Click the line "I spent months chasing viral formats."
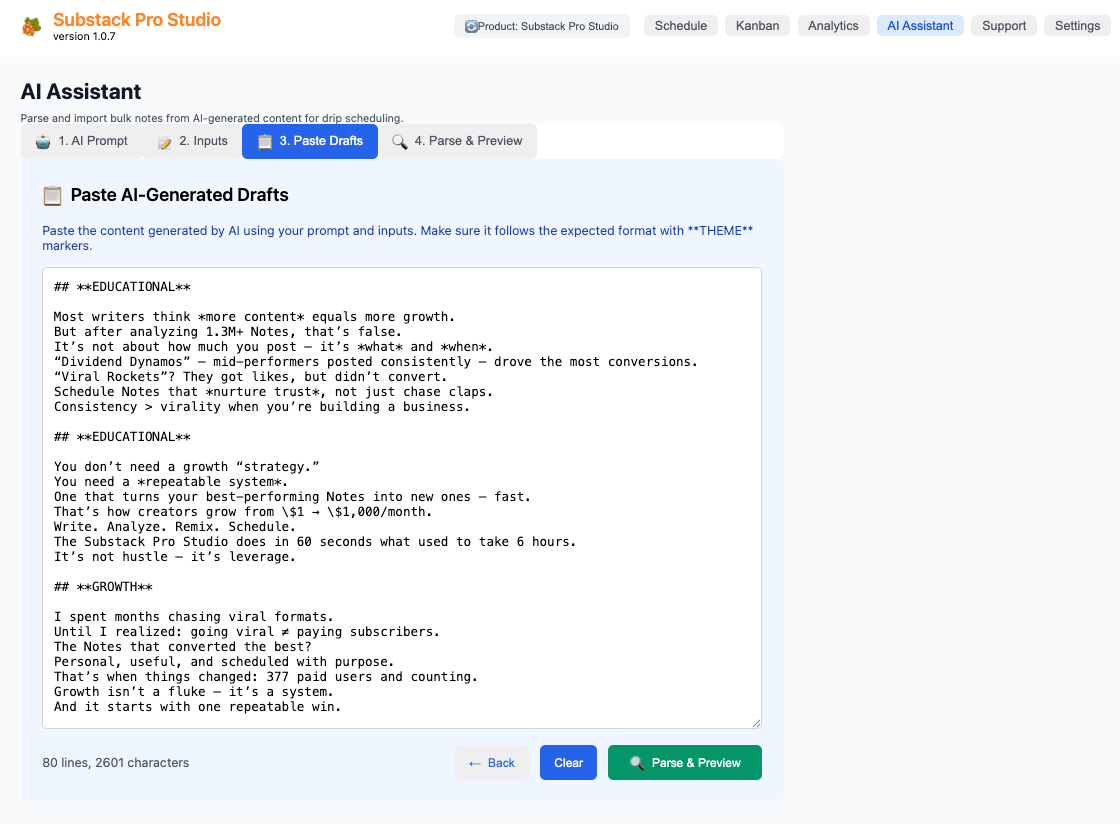The image size is (1120, 824). (x=194, y=617)
